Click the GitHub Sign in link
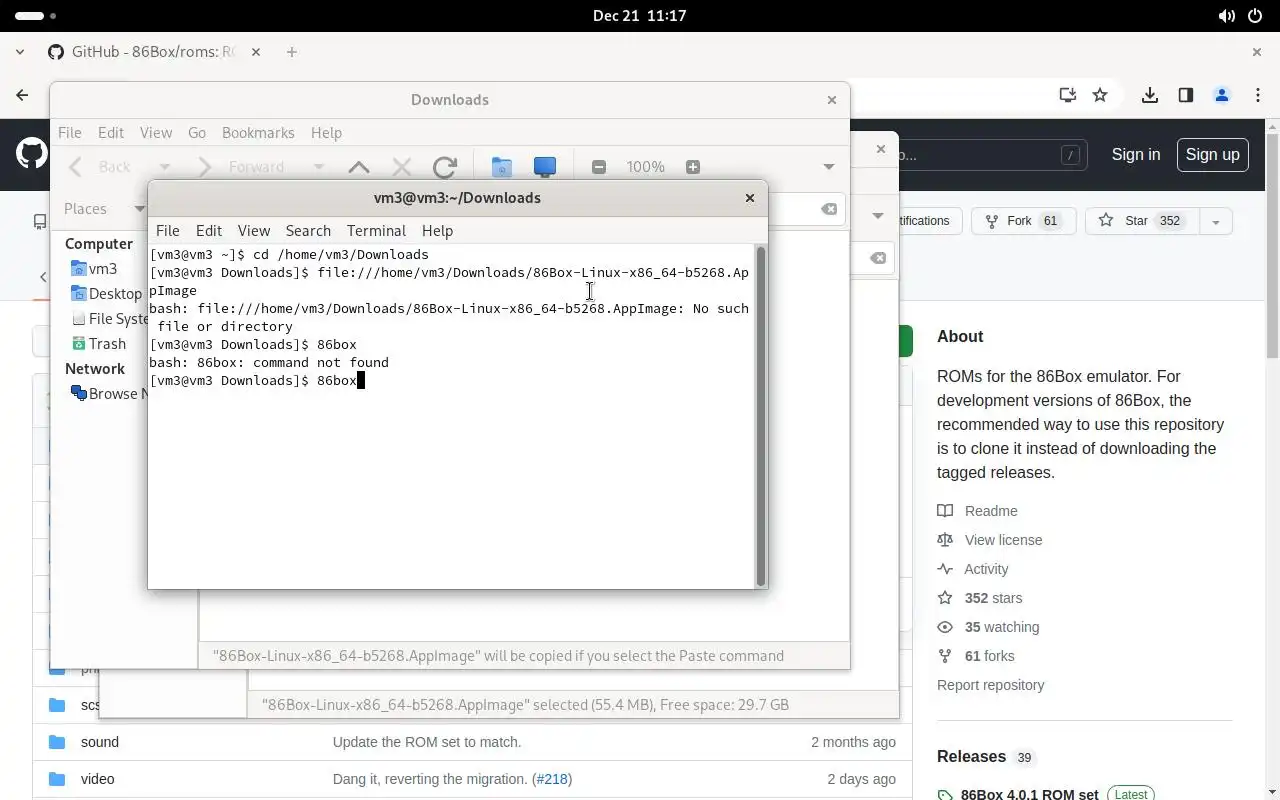The image size is (1280, 800). (x=1136, y=154)
